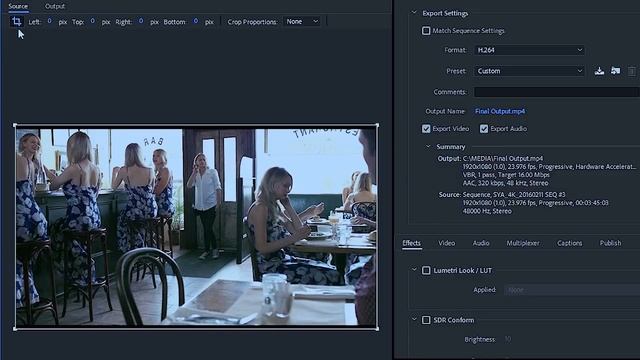Select the Effects tab

pyautogui.click(x=411, y=243)
